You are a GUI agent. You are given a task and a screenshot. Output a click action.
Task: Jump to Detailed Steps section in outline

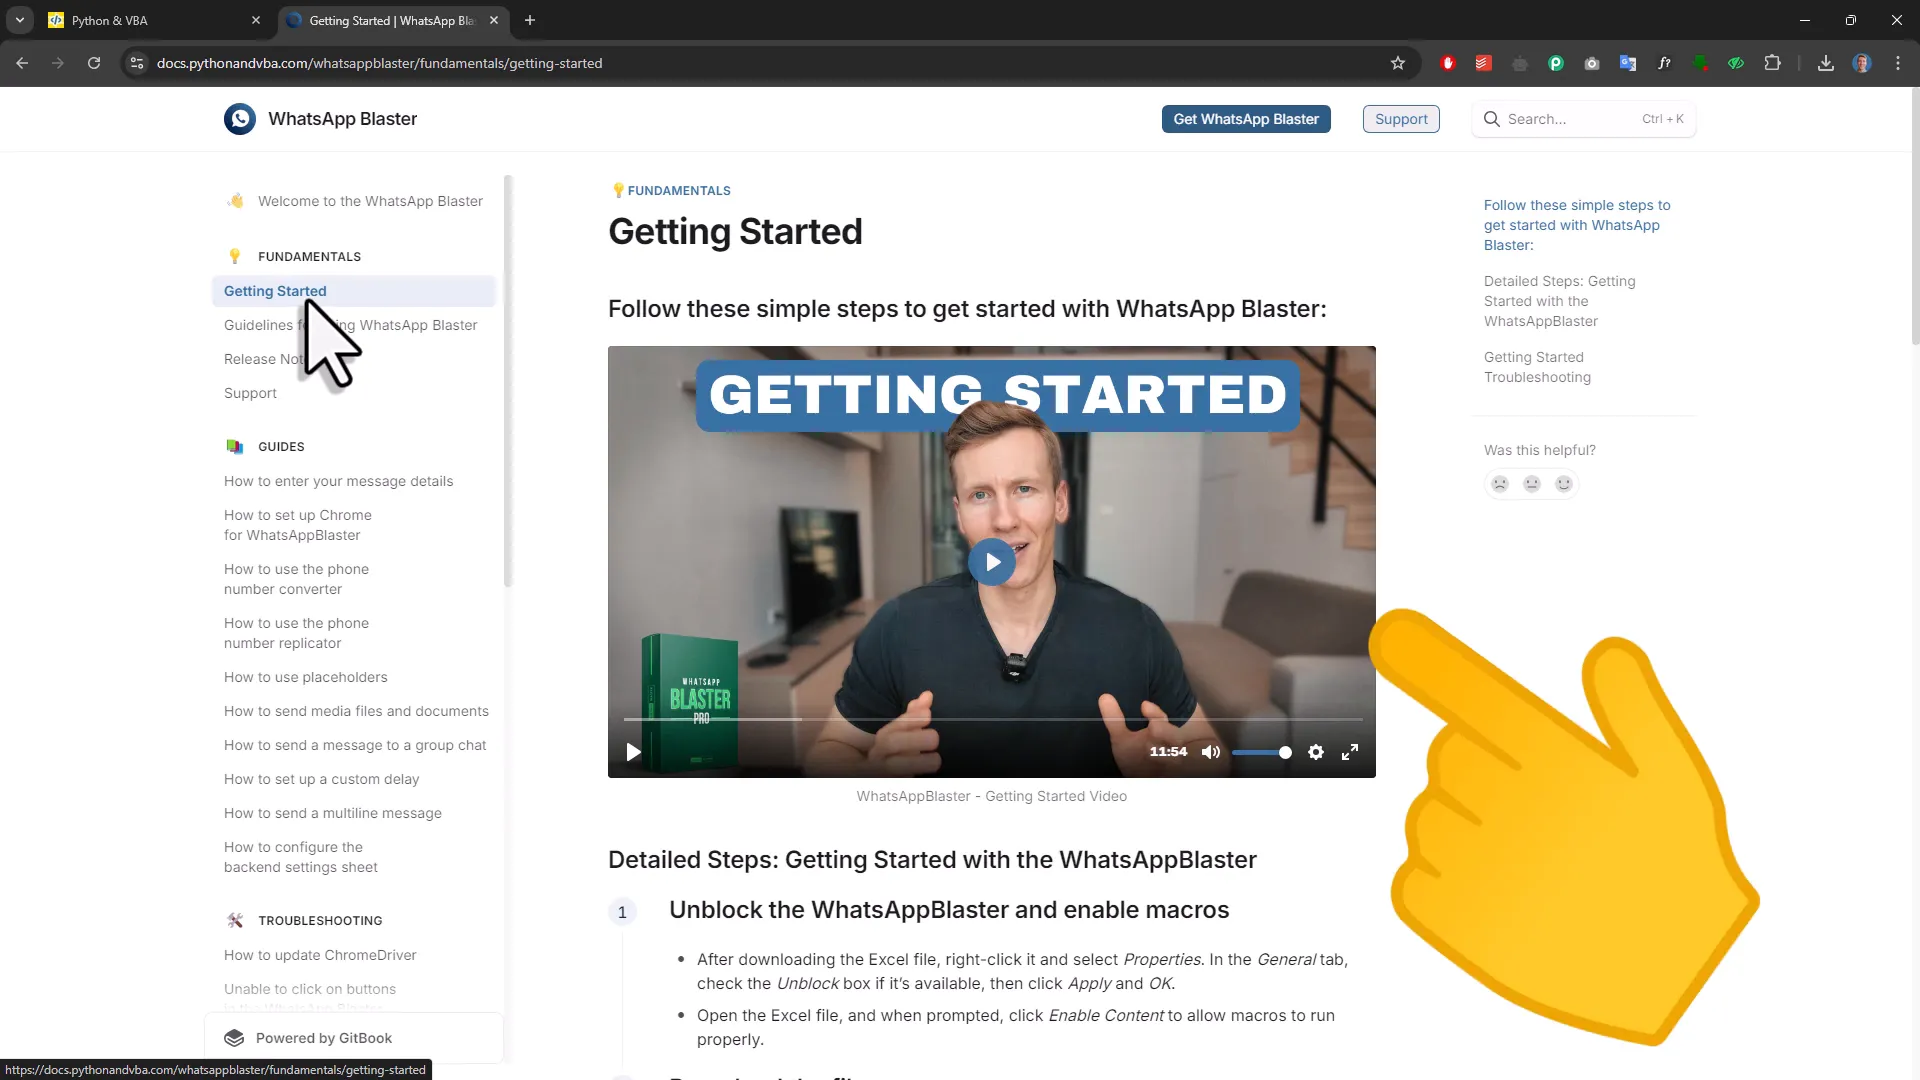click(1559, 301)
